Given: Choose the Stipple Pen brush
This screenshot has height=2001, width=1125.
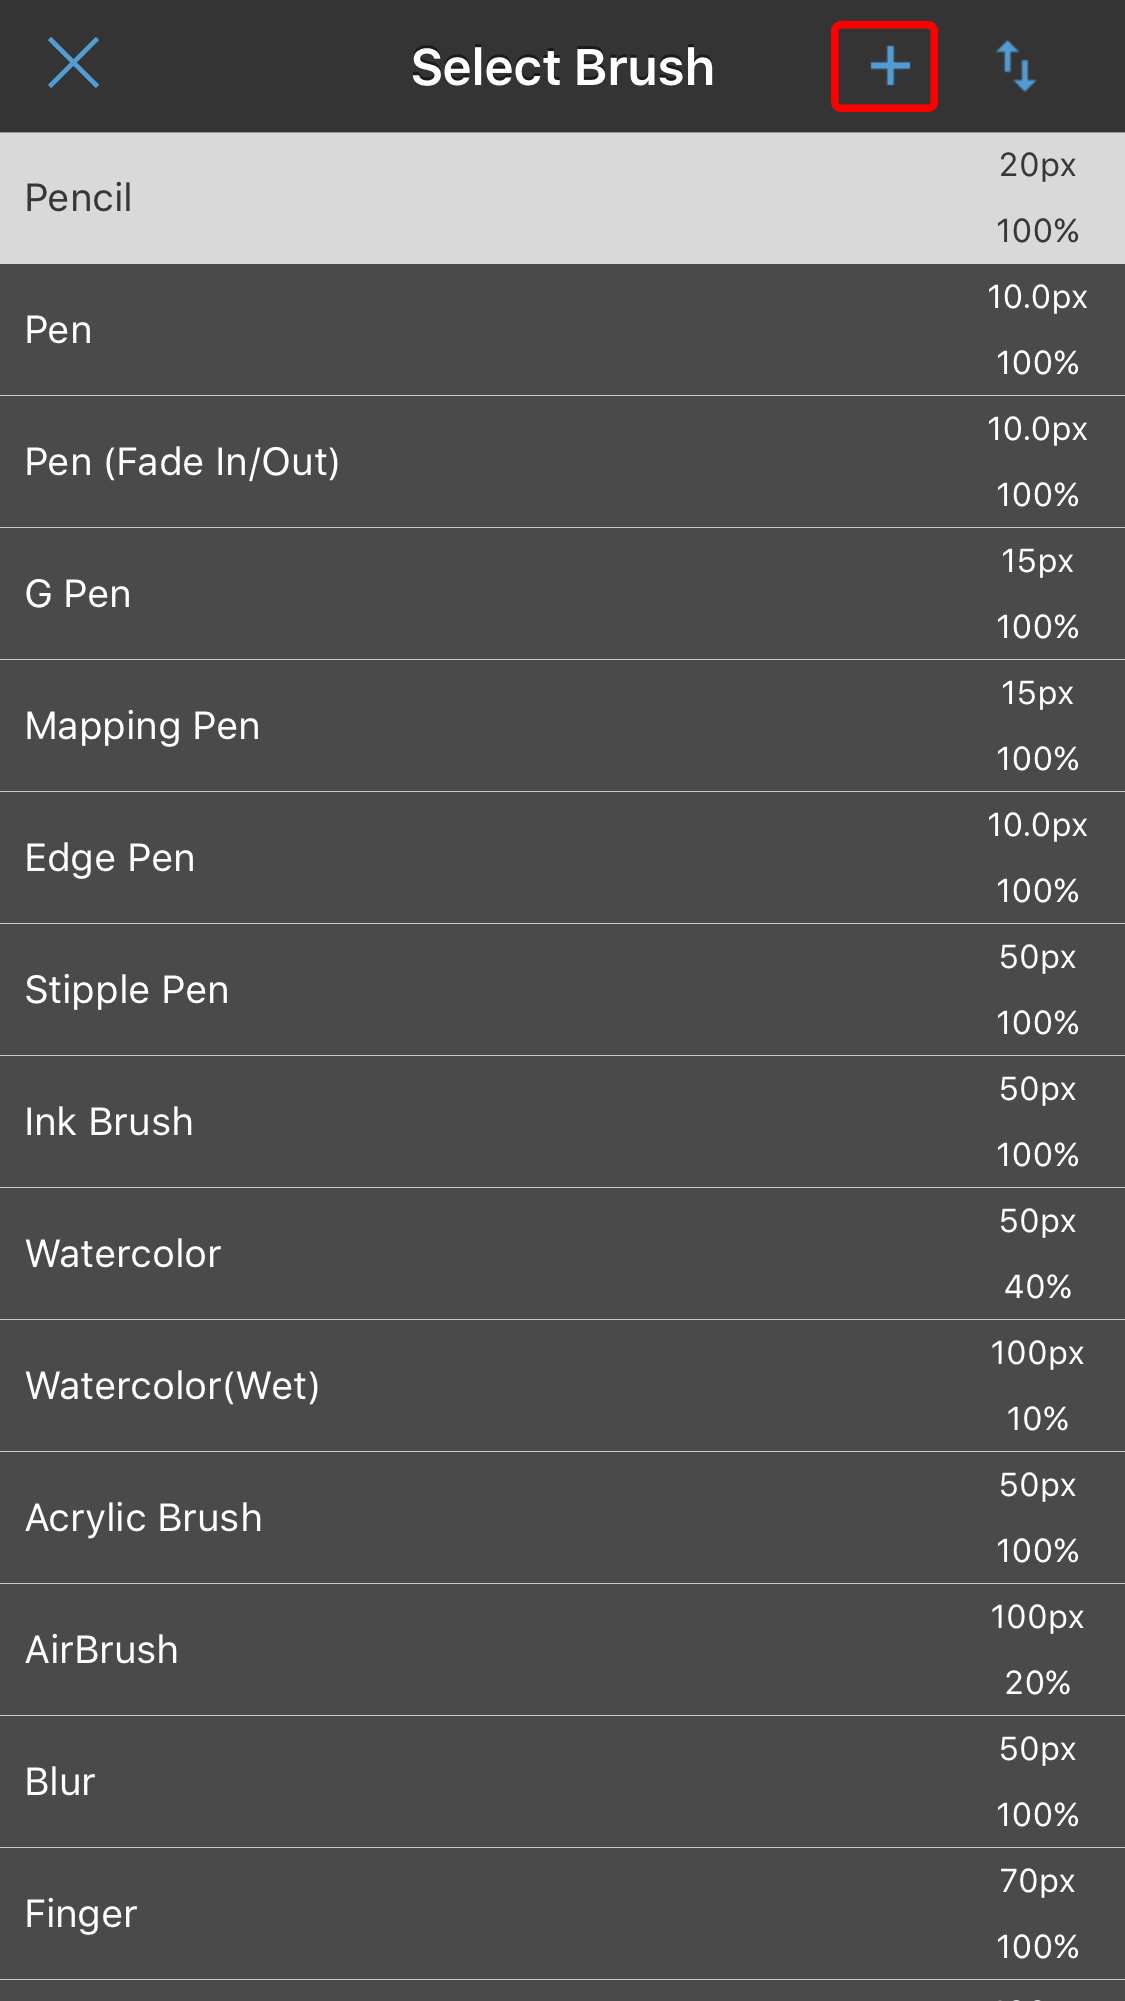Looking at the screenshot, I should point(400,989).
